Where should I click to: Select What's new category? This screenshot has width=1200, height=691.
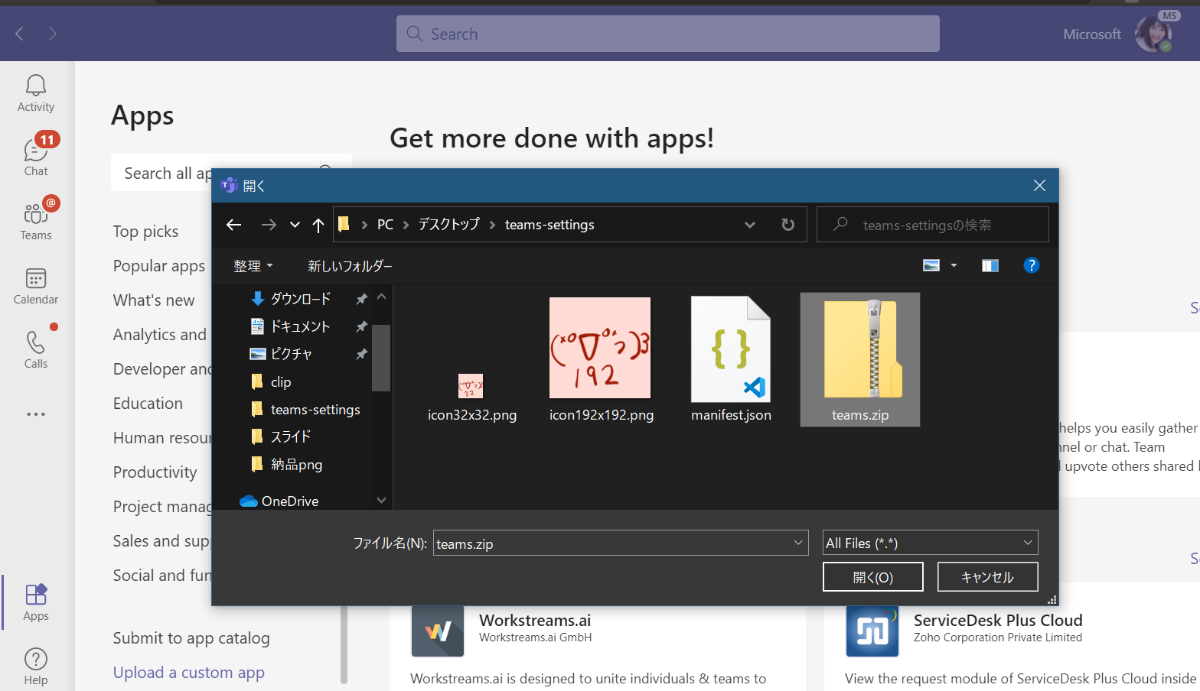pyautogui.click(x=154, y=300)
